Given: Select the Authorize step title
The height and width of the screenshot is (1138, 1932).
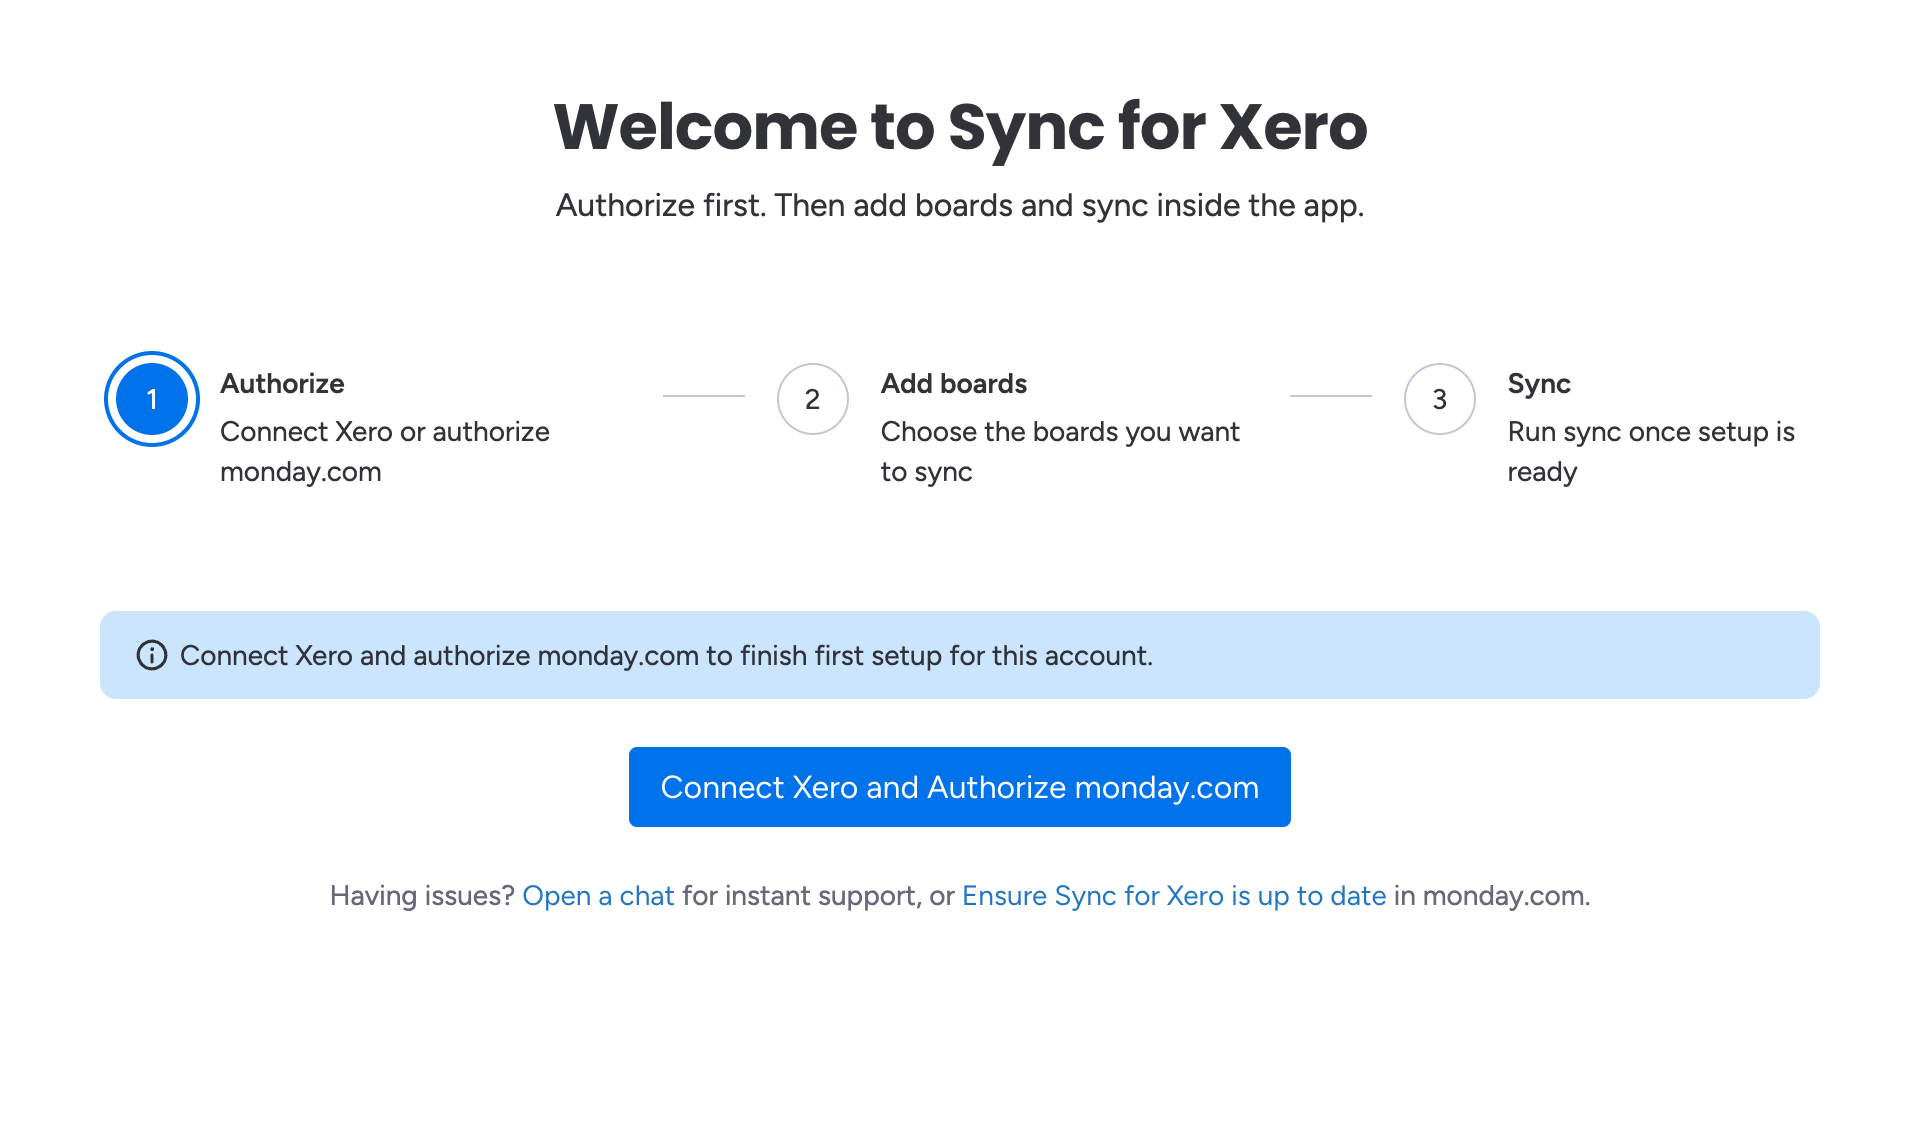Looking at the screenshot, I should coord(282,384).
